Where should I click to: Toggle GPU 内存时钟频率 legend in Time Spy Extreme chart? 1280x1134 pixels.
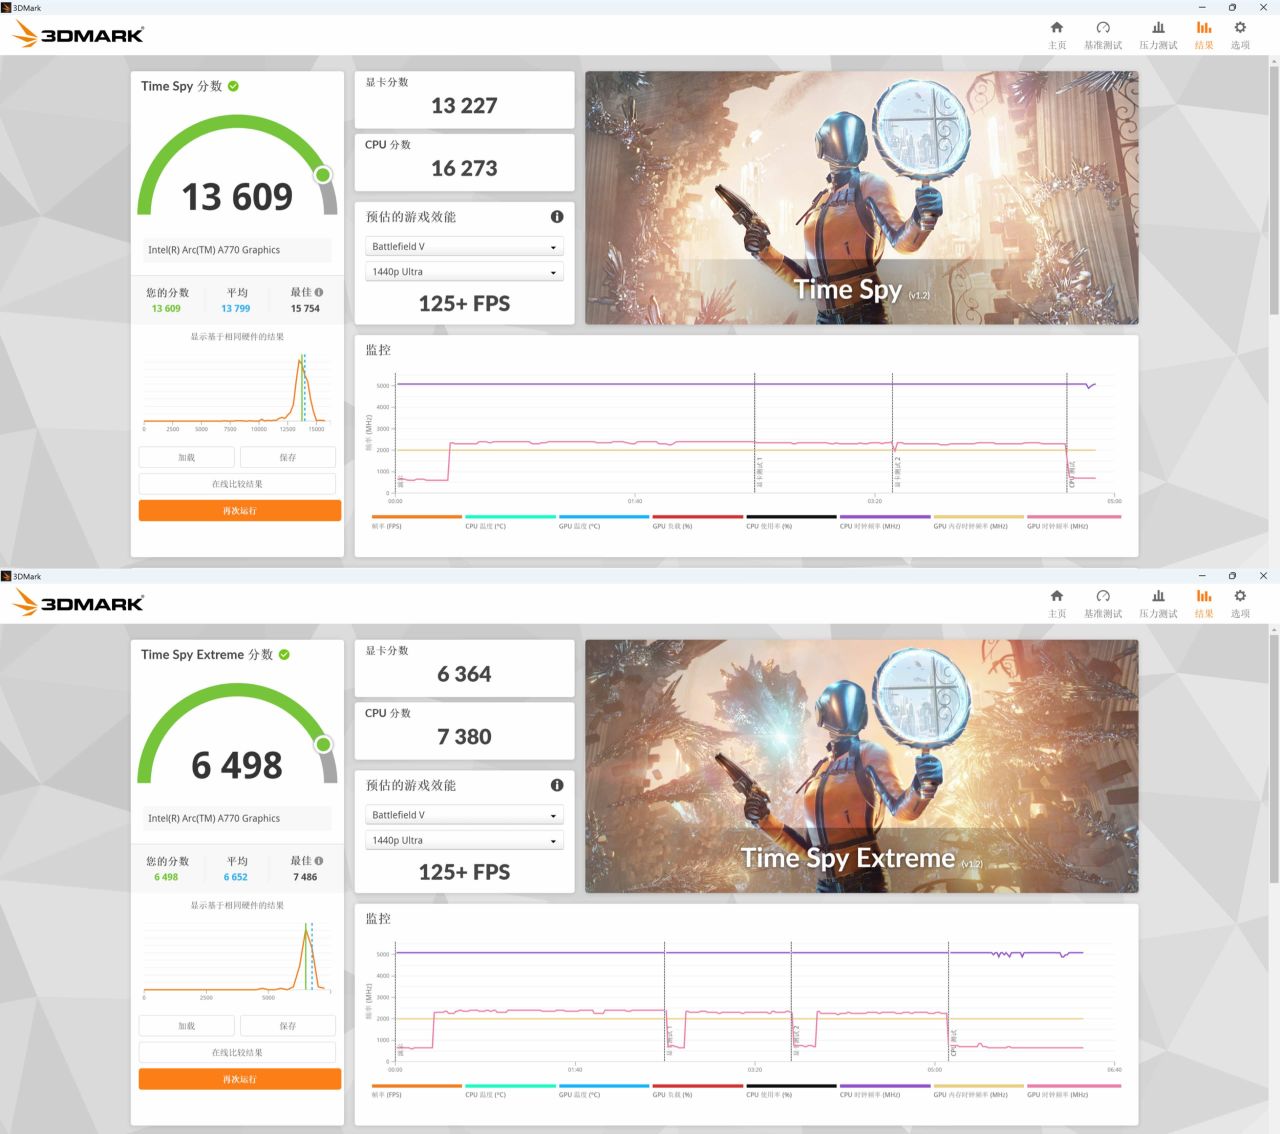tap(979, 1091)
